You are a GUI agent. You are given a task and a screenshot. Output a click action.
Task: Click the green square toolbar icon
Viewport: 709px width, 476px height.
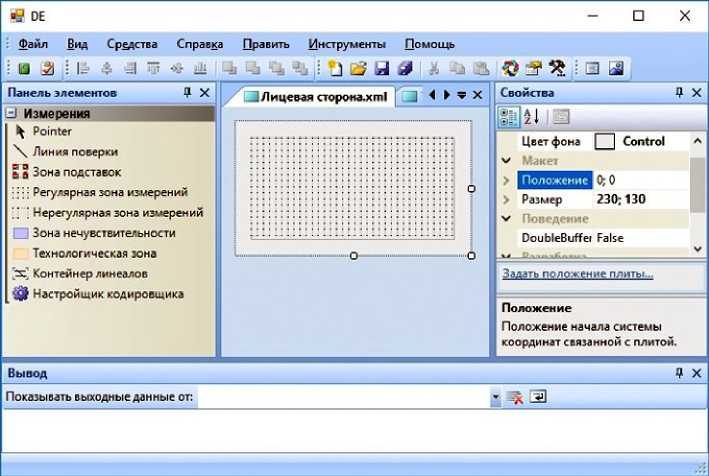tap(24, 68)
